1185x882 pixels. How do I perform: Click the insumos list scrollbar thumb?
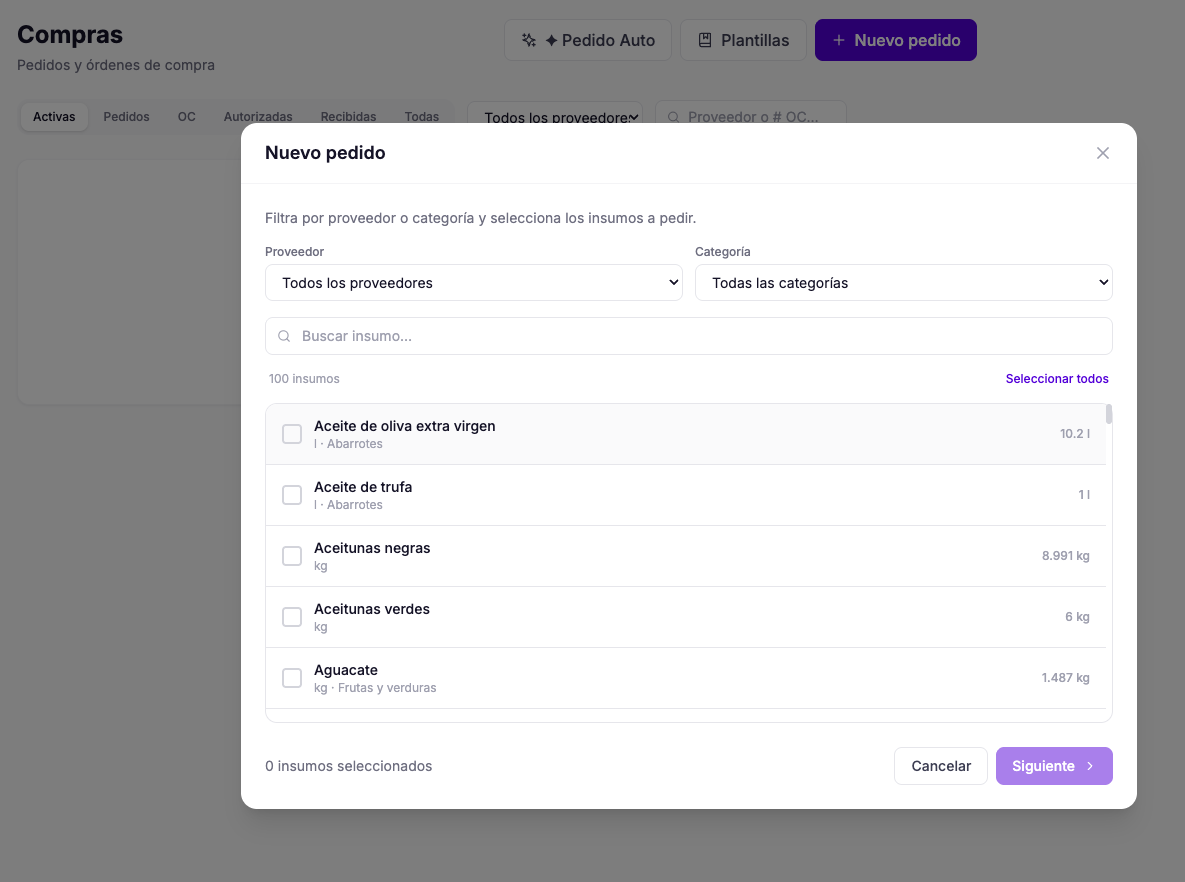pos(1109,414)
